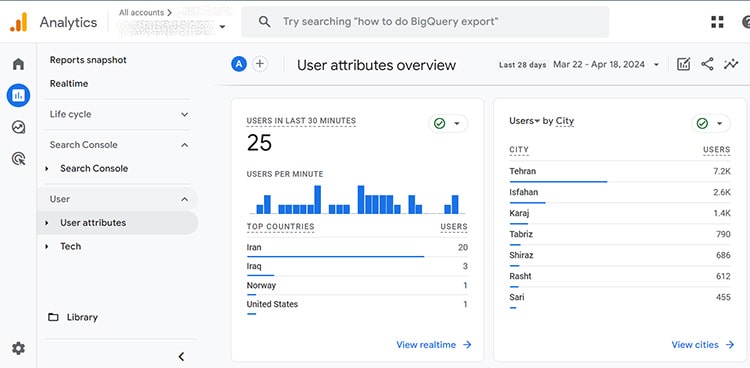Screen dimensions: 750x368
Task: Click the search field to search Analytics
Action: tap(425, 22)
